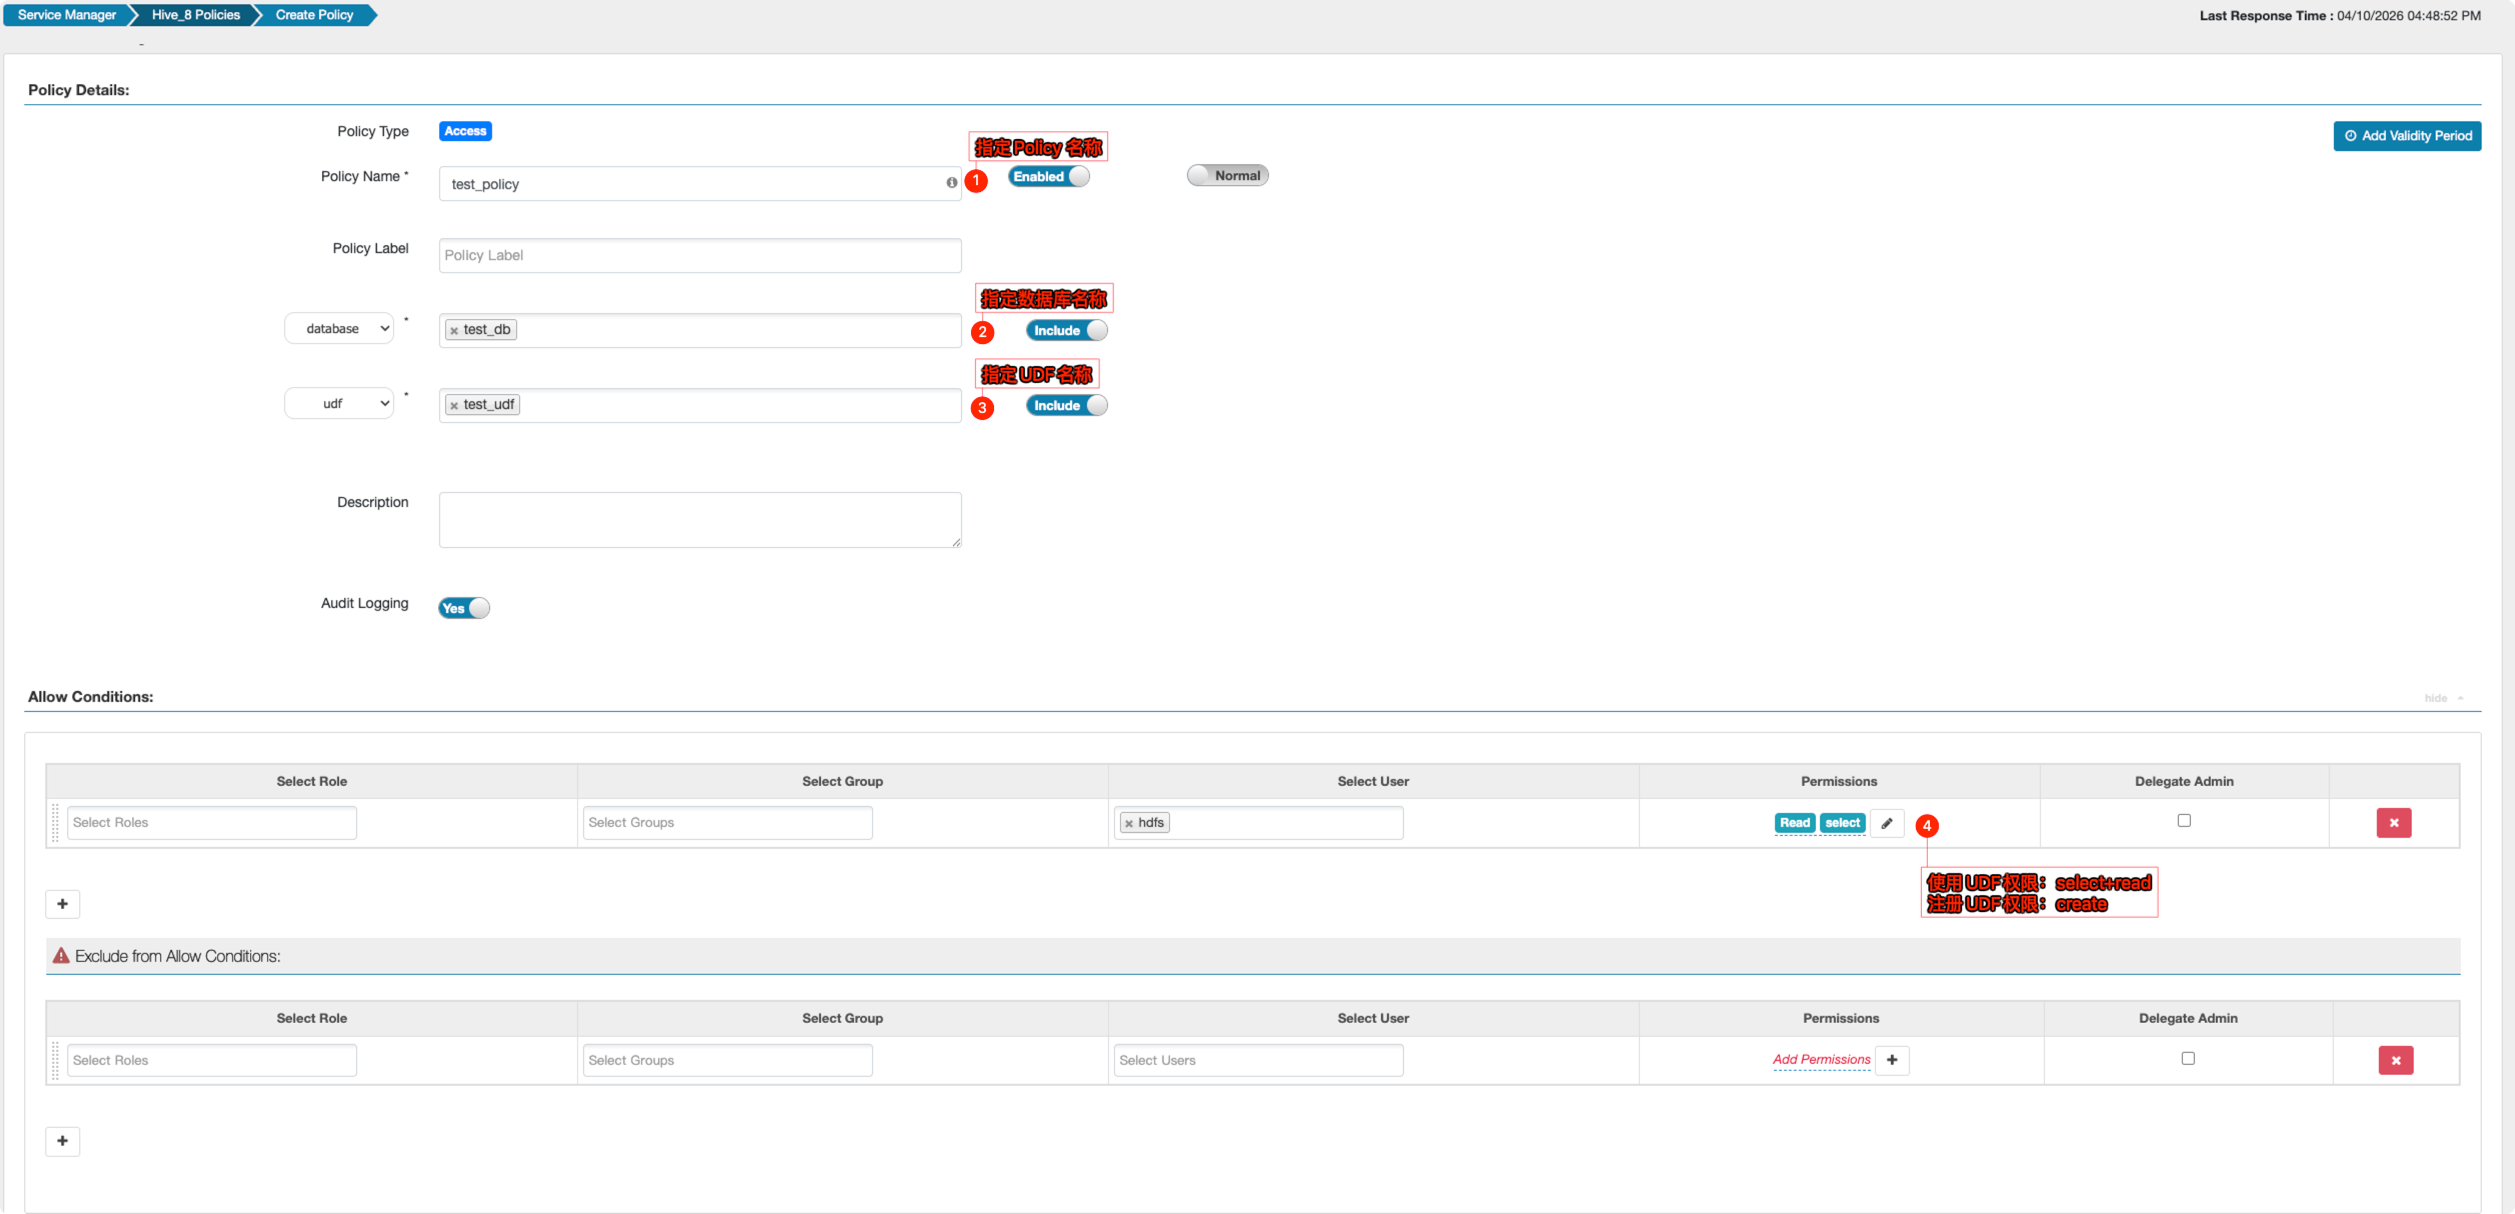Add new exclude condition row with plus

click(62, 1141)
